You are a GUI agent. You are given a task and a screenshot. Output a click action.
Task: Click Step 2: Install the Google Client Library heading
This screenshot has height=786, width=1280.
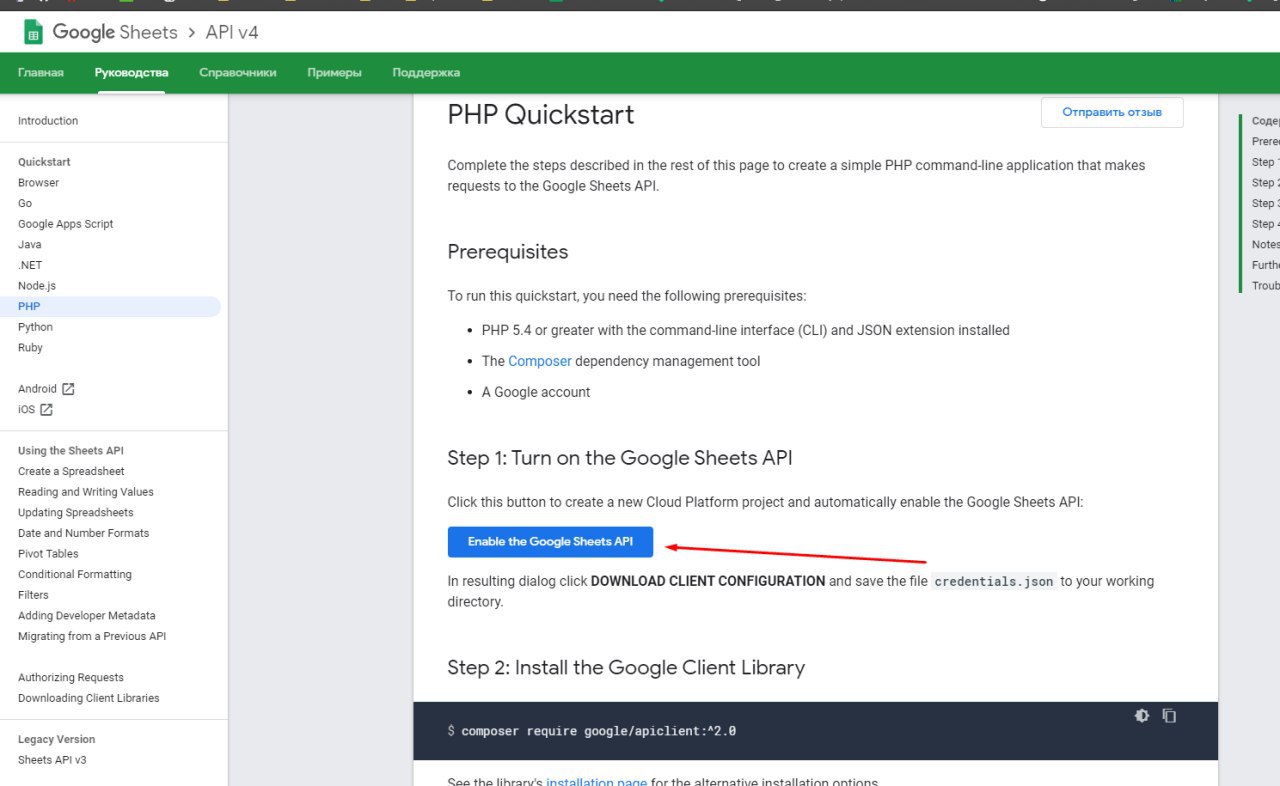(626, 667)
